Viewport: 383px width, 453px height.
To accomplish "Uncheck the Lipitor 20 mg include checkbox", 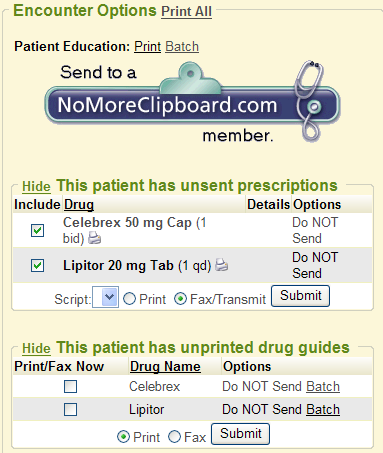I will pyautogui.click(x=37, y=266).
